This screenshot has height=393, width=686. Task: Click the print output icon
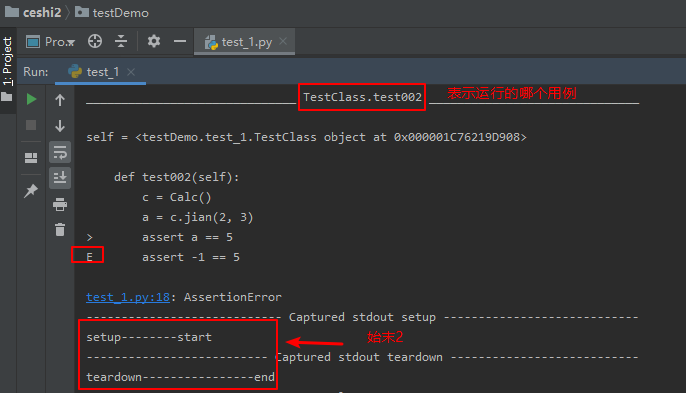point(60,204)
